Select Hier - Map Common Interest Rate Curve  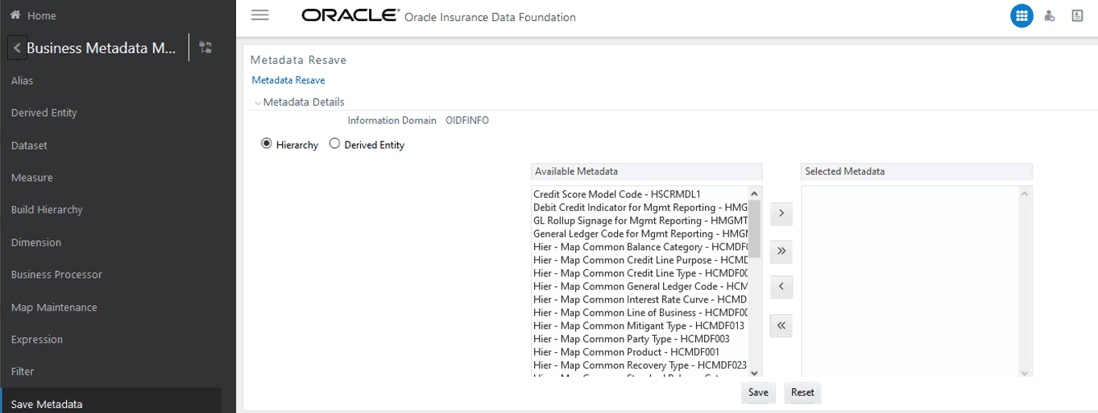tap(641, 299)
